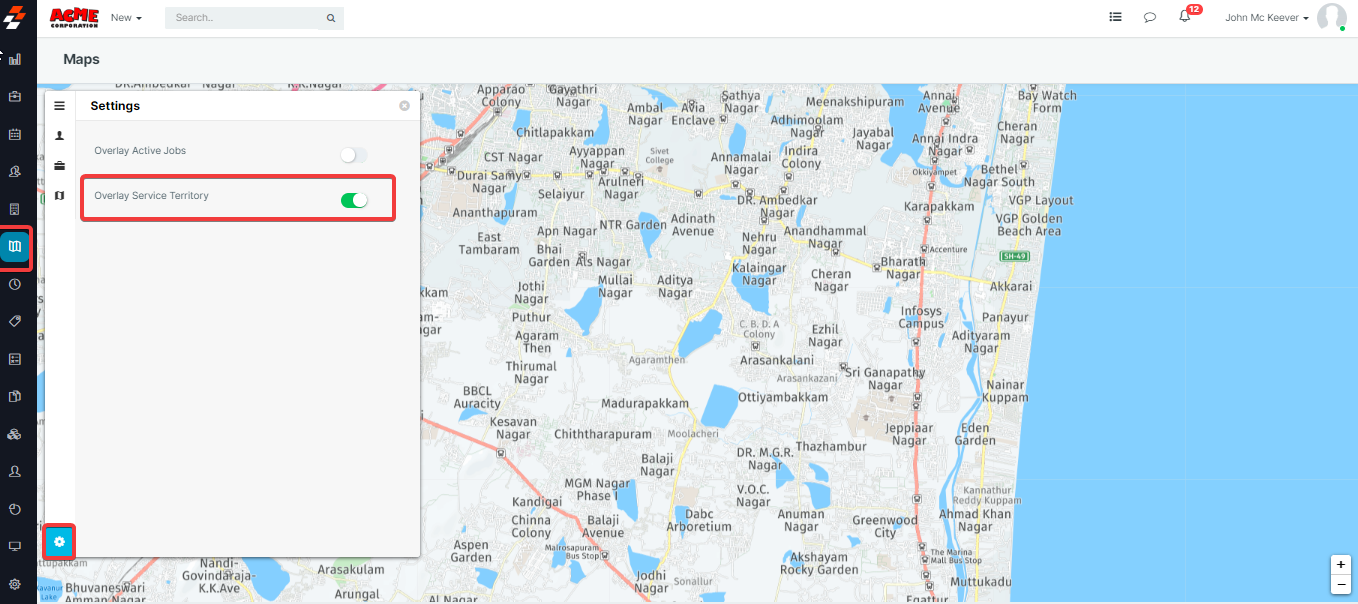This screenshot has width=1358, height=604.
Task: Expand the John Mc Keever user menu
Action: pos(1267,18)
